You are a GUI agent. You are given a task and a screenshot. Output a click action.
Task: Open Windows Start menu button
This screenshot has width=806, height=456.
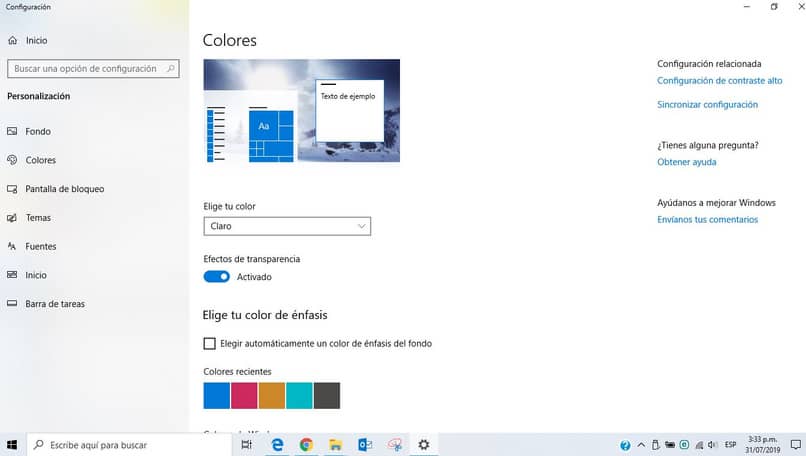point(12,445)
